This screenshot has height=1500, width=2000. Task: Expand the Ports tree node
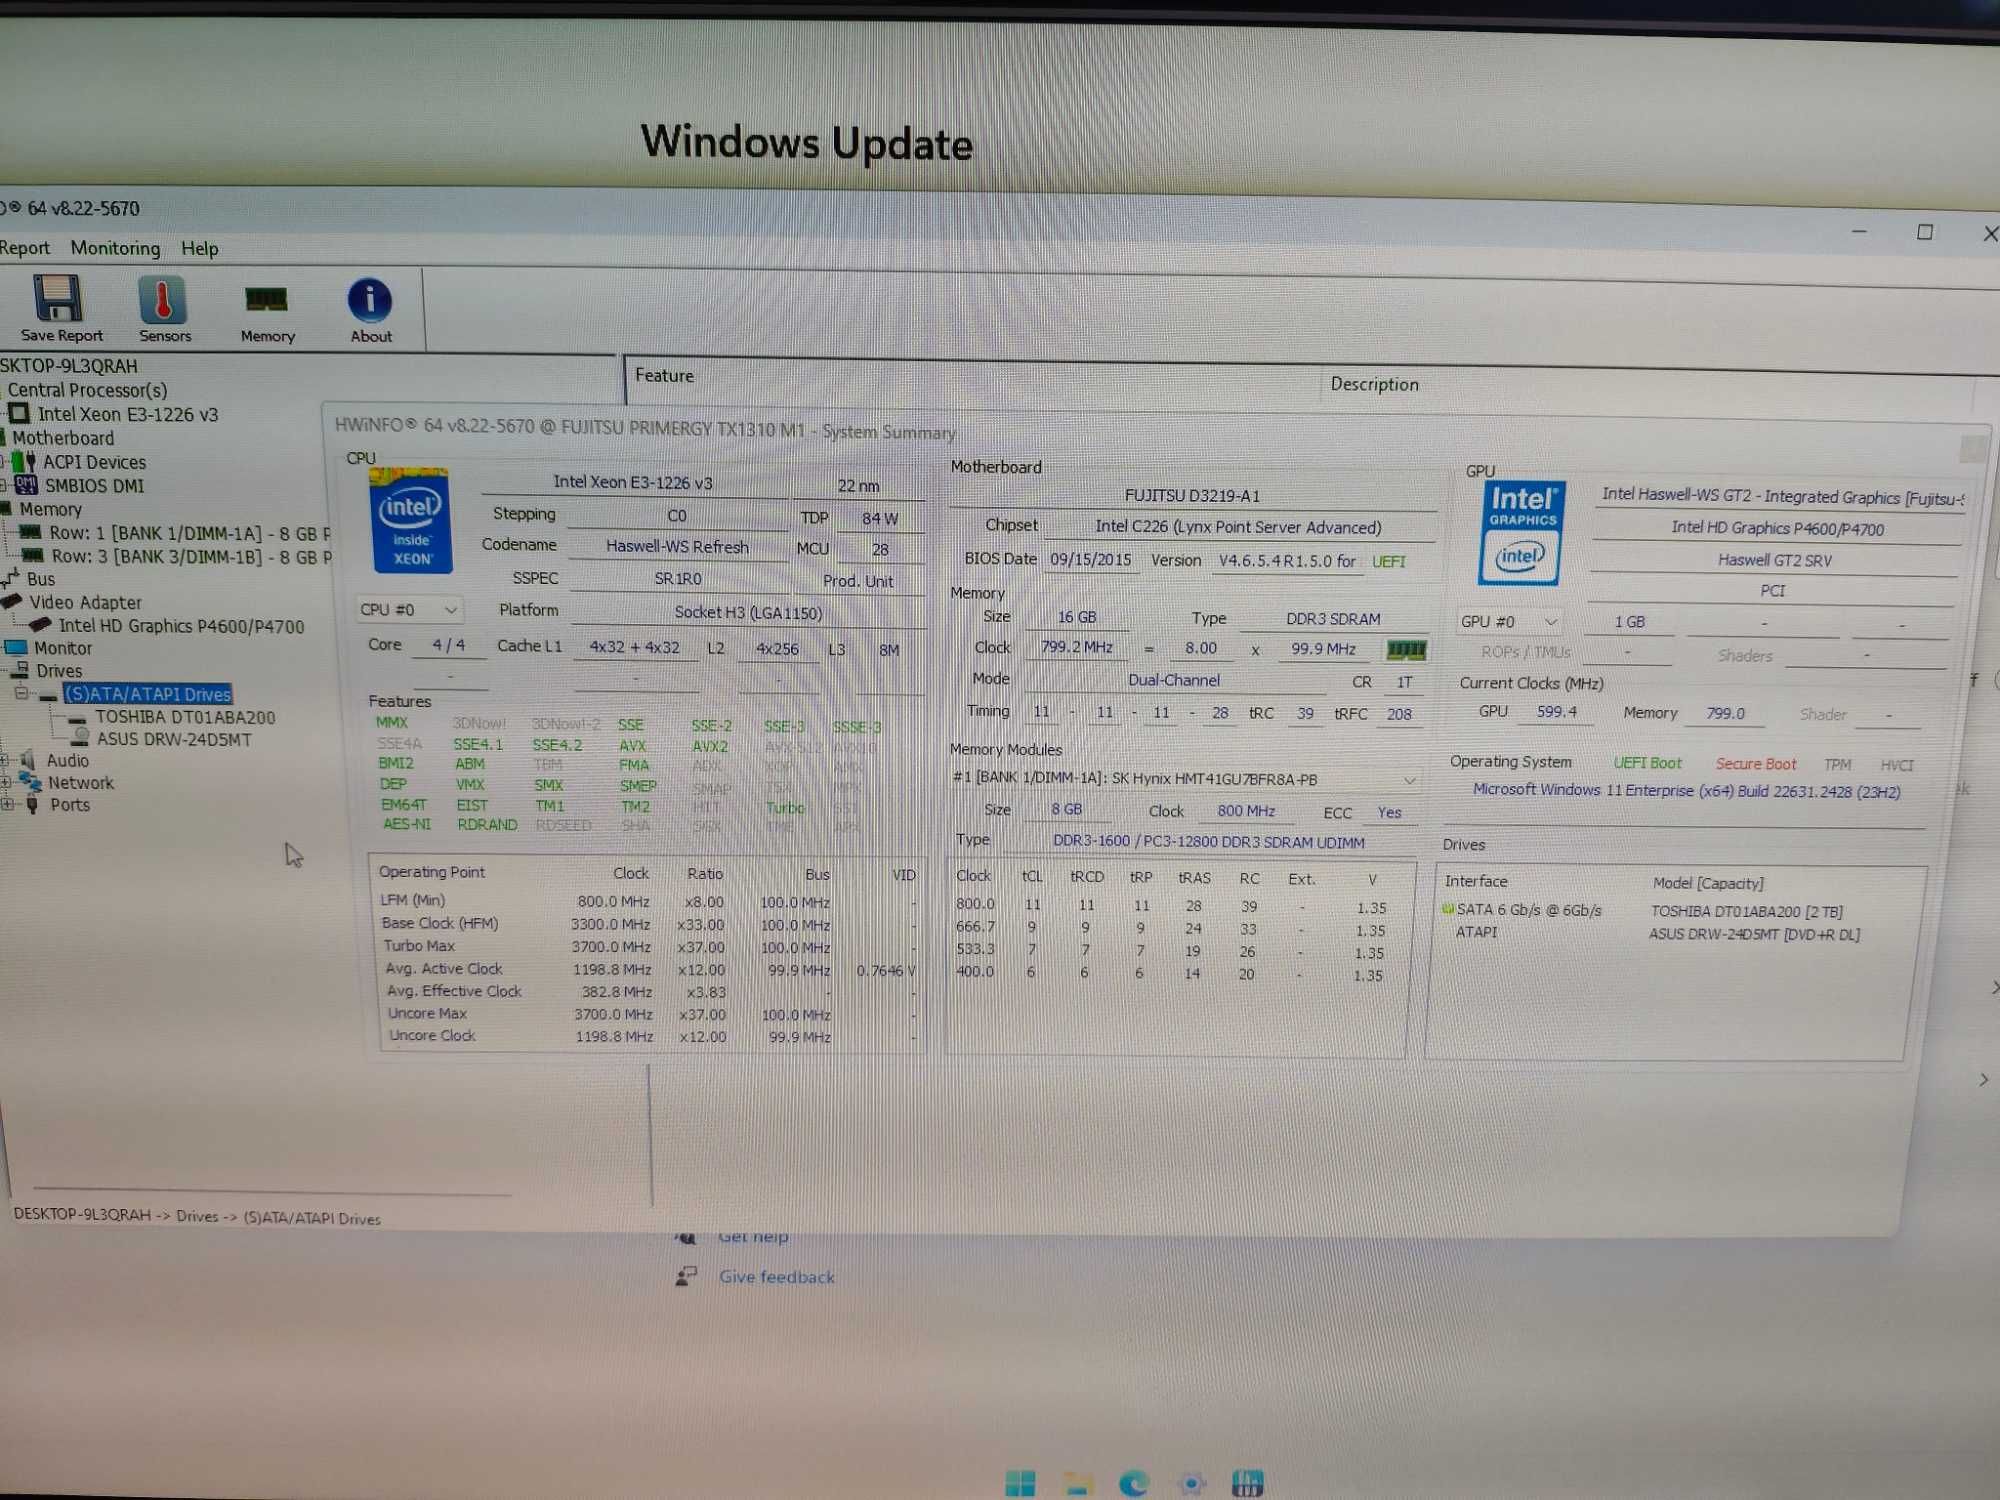[6, 805]
